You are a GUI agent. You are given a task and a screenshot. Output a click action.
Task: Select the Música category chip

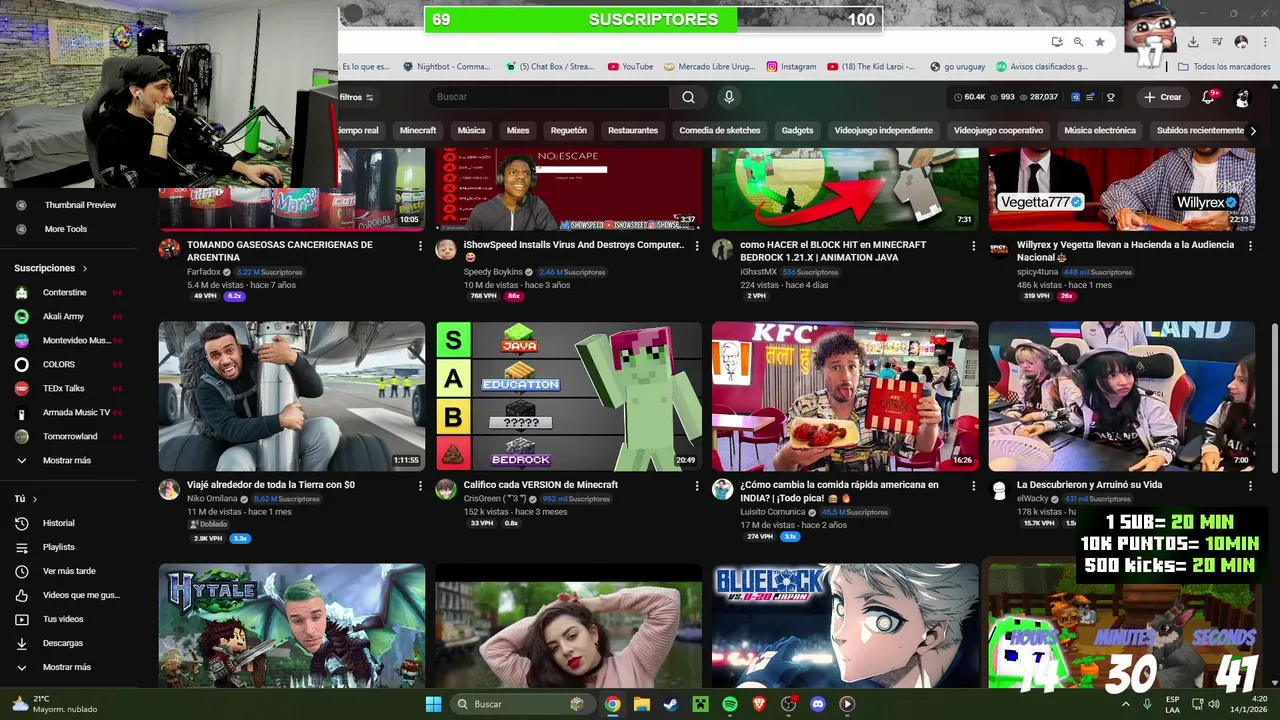coord(471,131)
